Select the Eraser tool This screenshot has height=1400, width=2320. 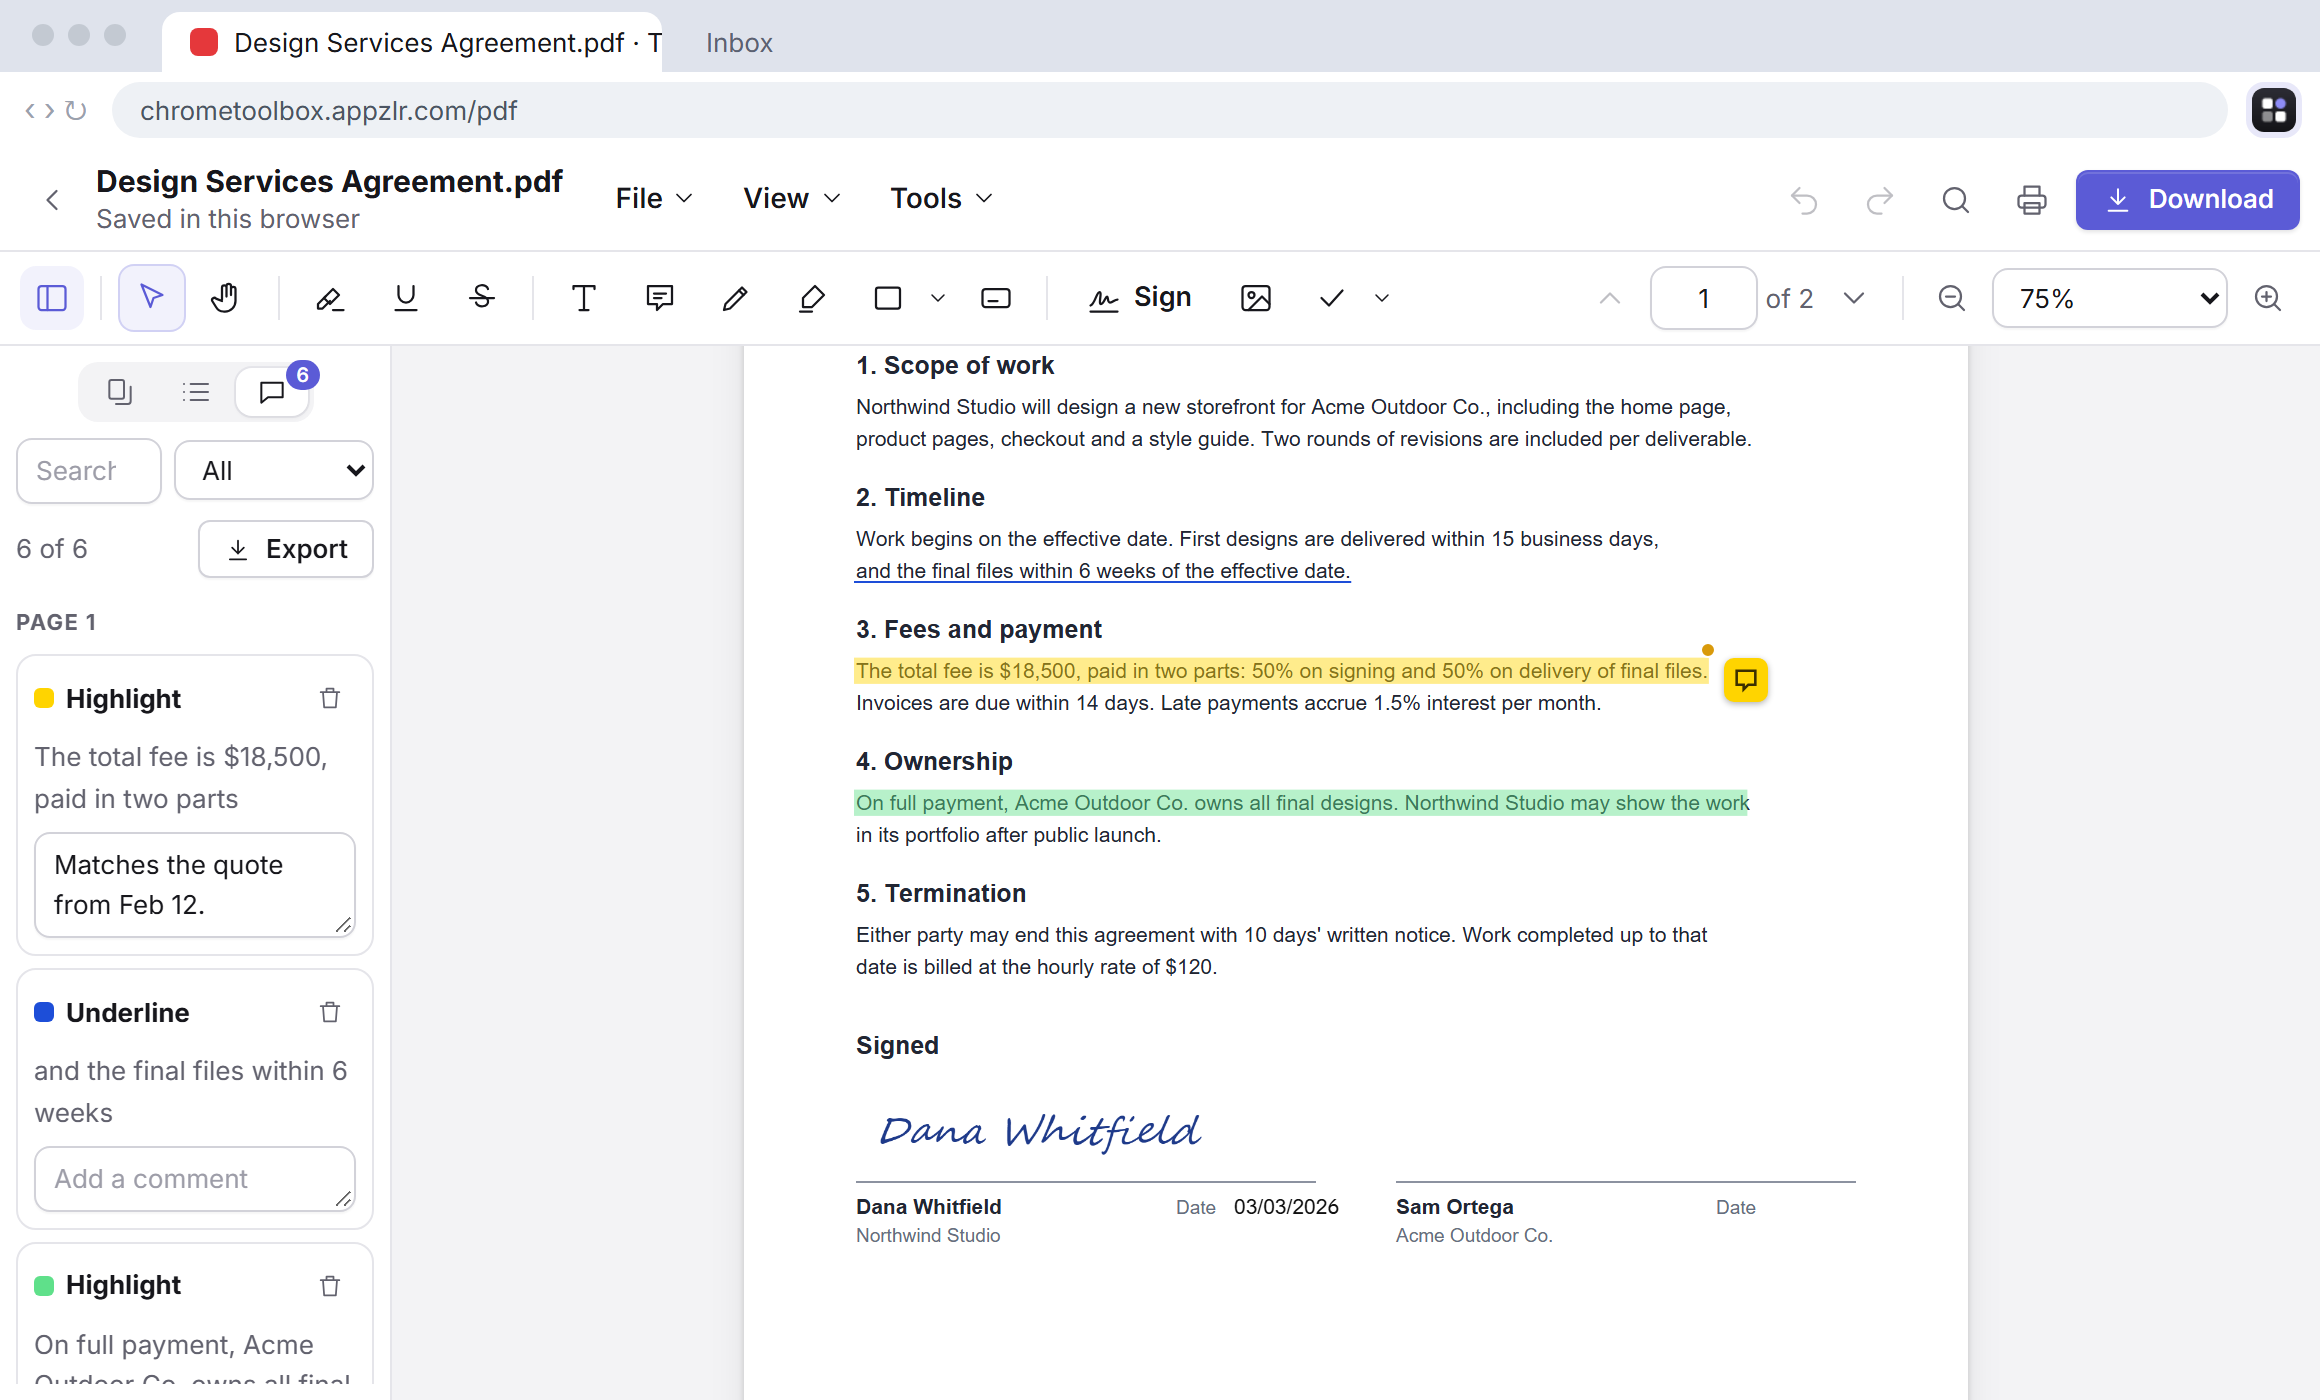[812, 298]
